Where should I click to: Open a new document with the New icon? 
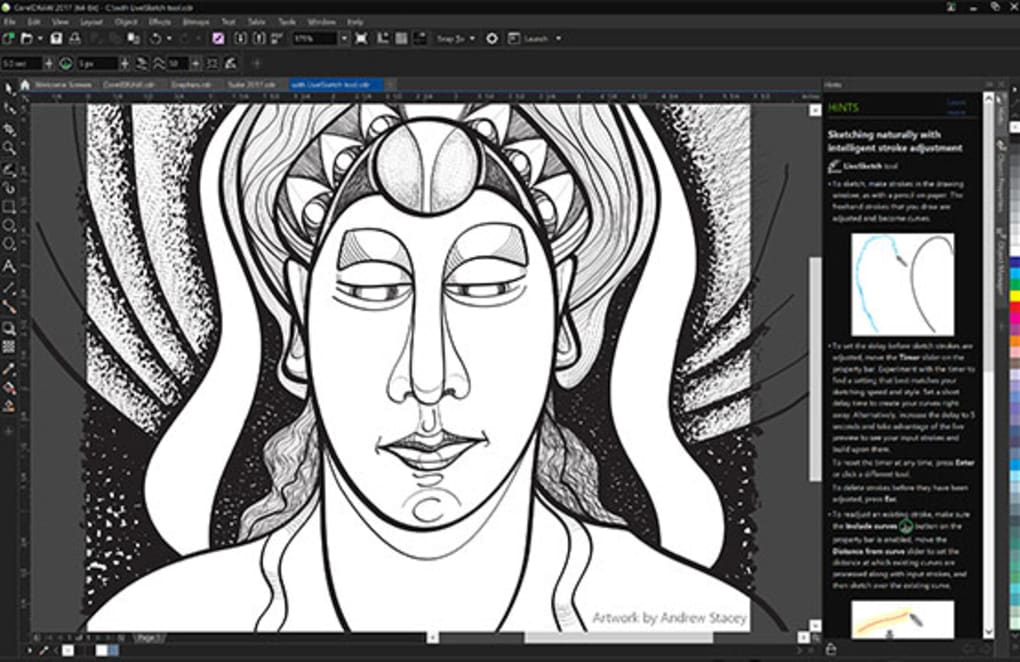pos(9,38)
